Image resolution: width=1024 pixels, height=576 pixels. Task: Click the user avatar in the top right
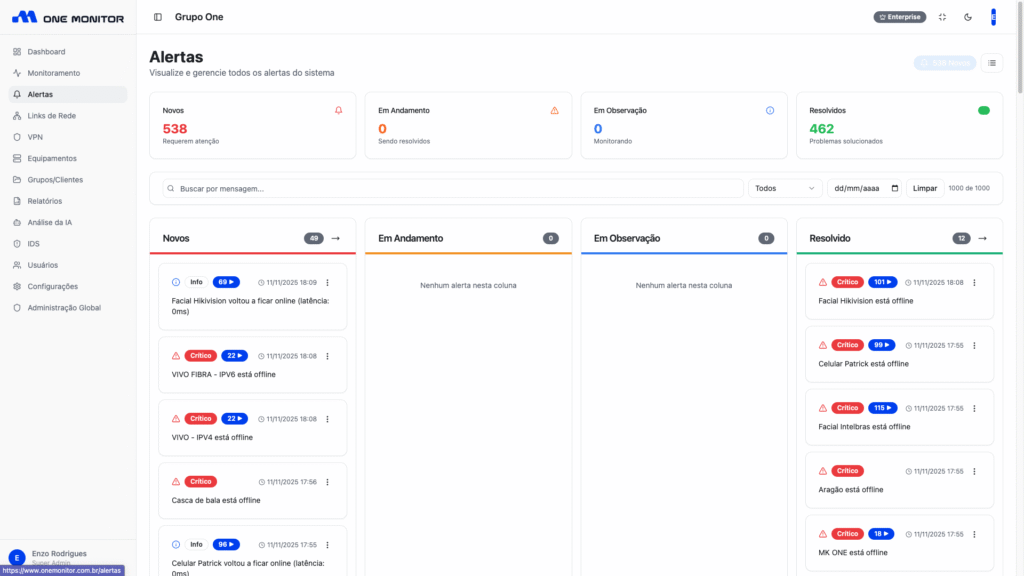coord(993,17)
